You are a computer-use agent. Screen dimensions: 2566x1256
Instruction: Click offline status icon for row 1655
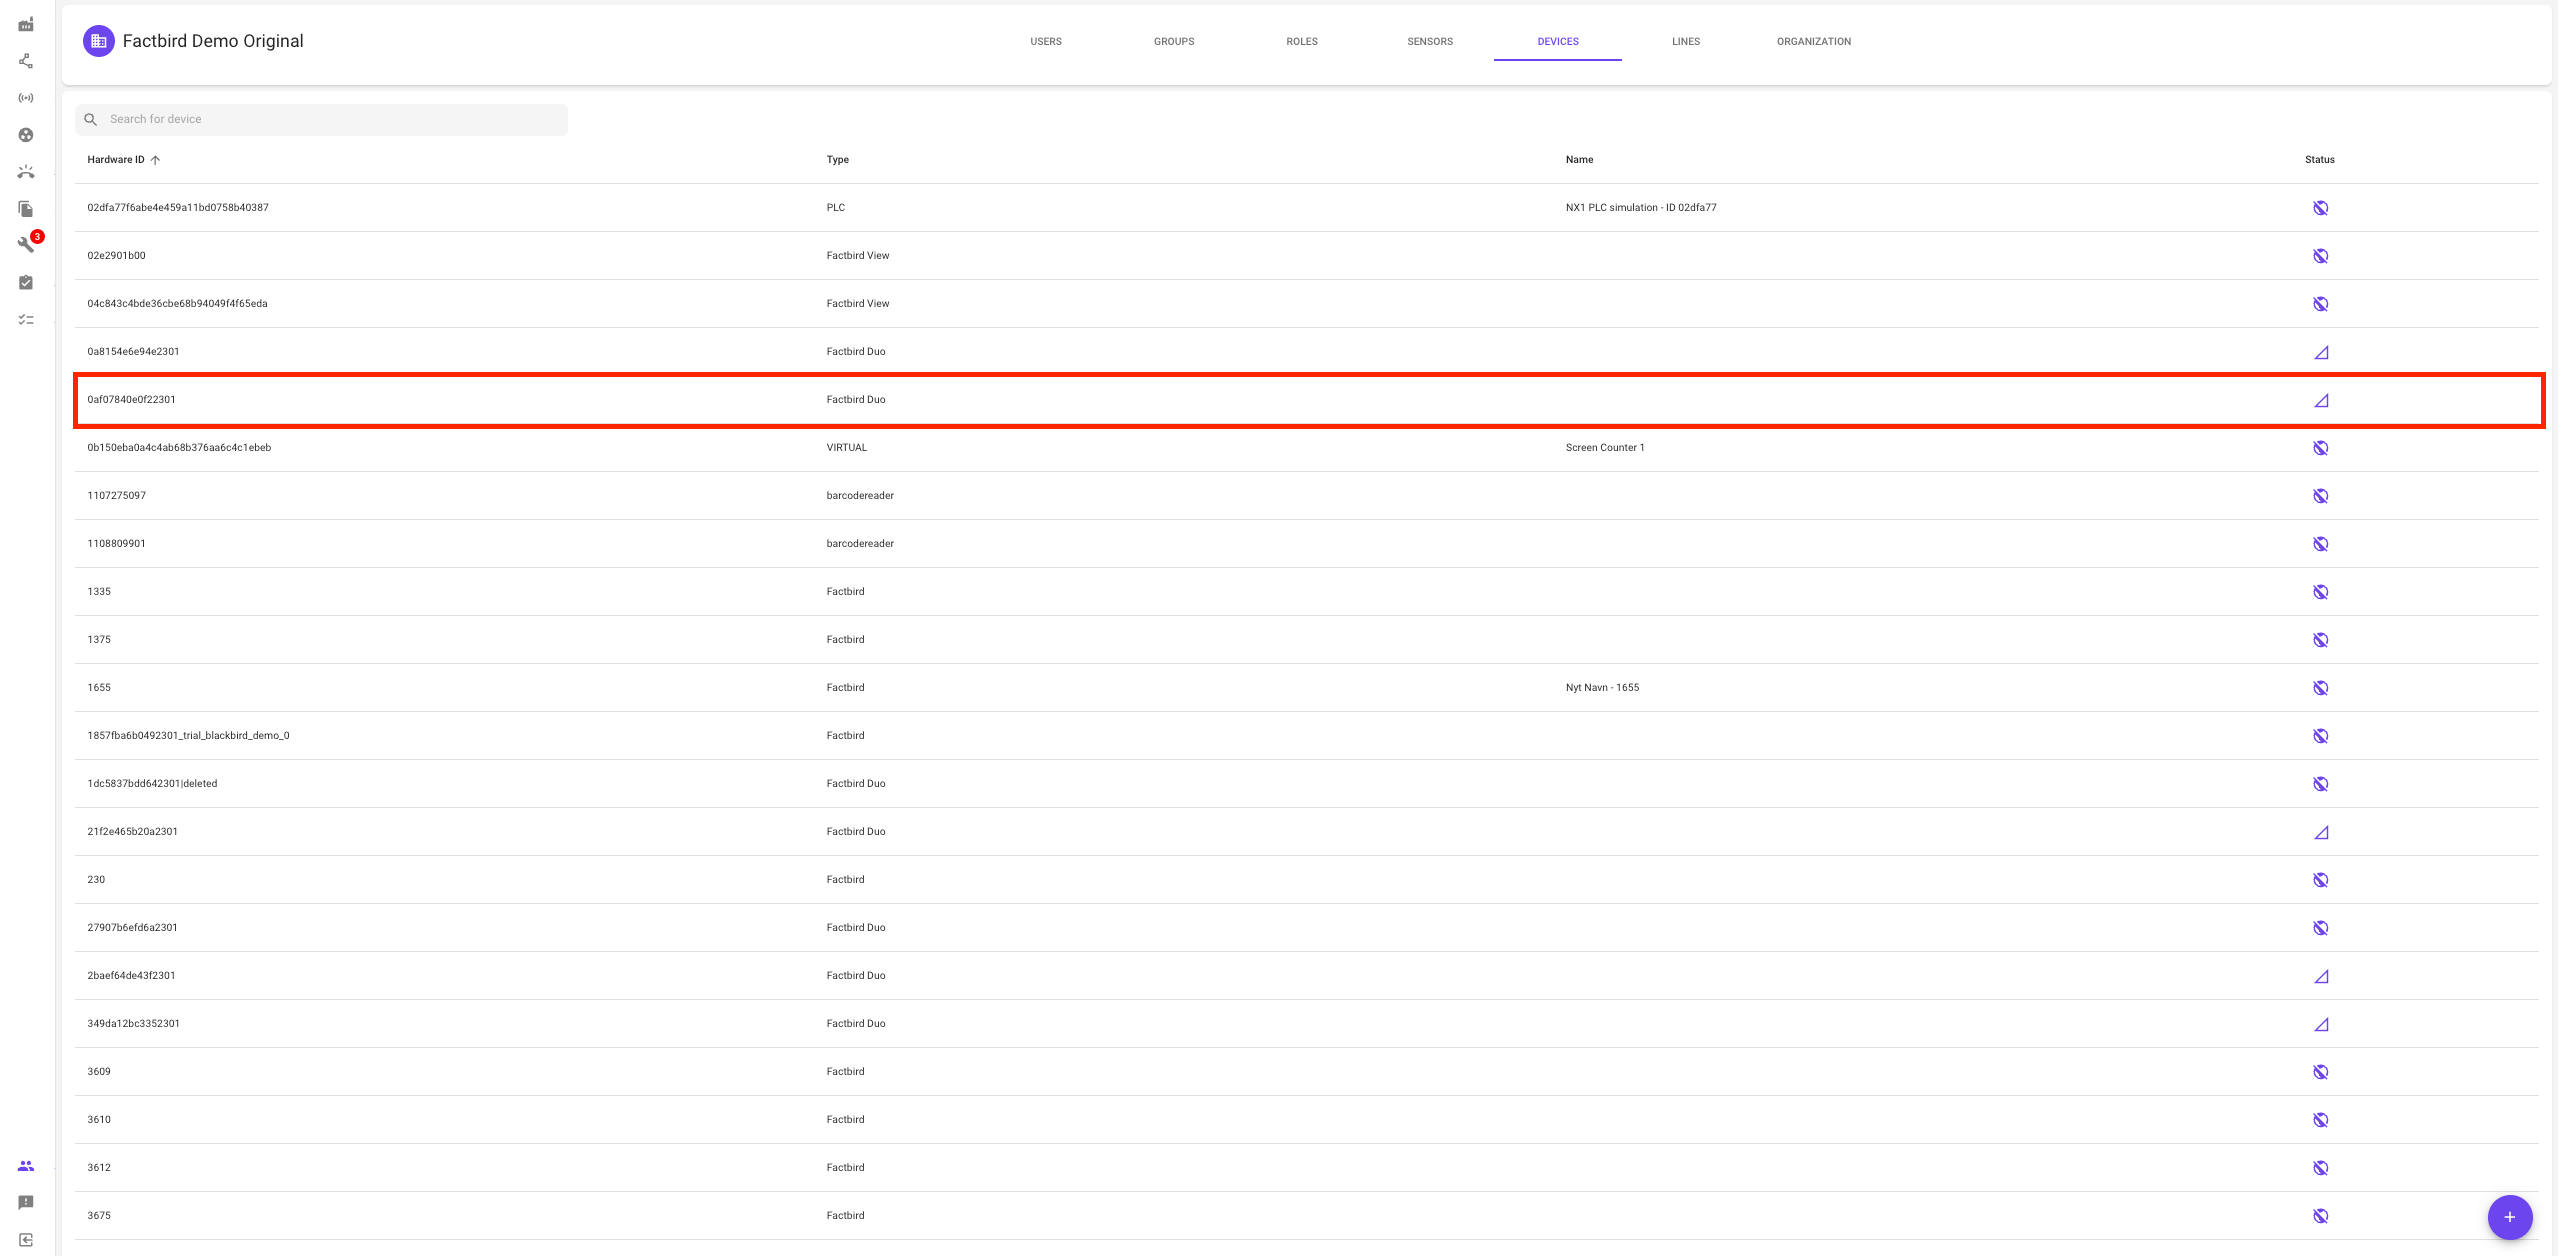2321,688
